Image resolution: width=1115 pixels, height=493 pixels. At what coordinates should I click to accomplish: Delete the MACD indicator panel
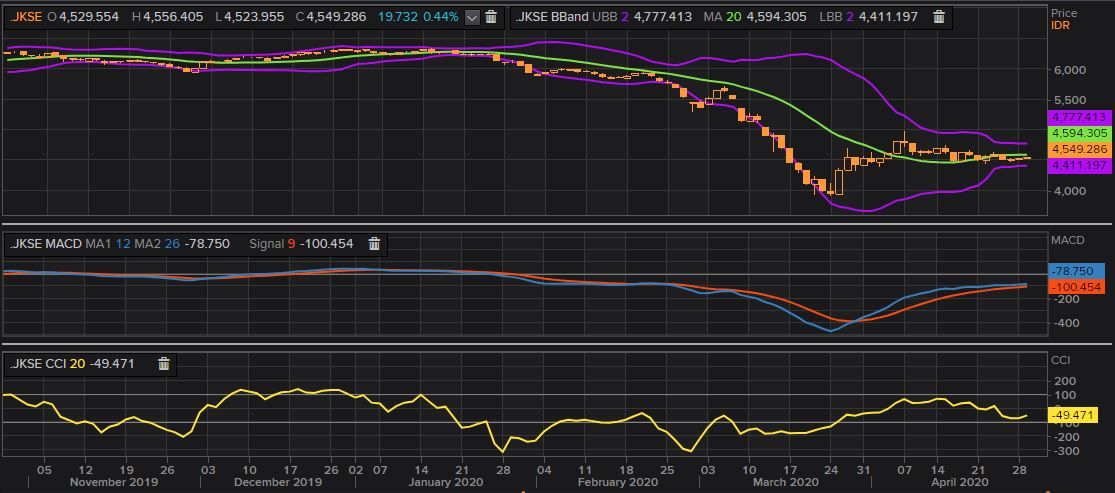tap(374, 243)
